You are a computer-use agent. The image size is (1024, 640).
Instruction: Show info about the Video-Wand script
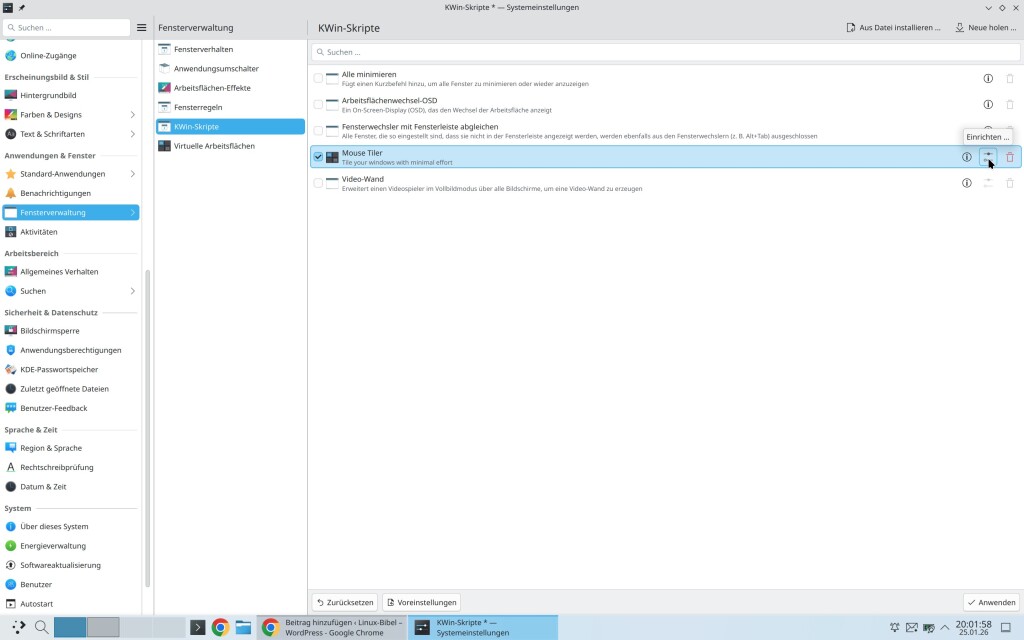[967, 183]
